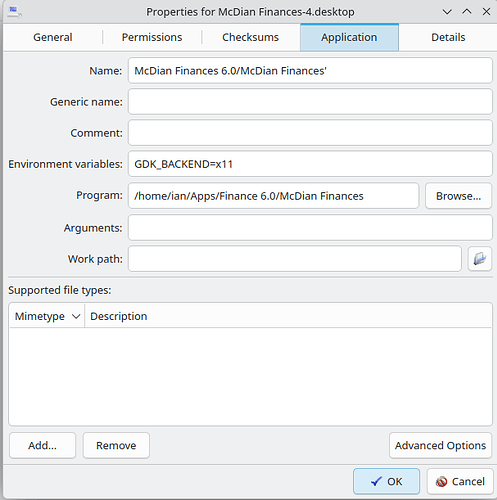The height and width of the screenshot is (500, 497).
Task: Click the Remove button
Action: coord(116,445)
